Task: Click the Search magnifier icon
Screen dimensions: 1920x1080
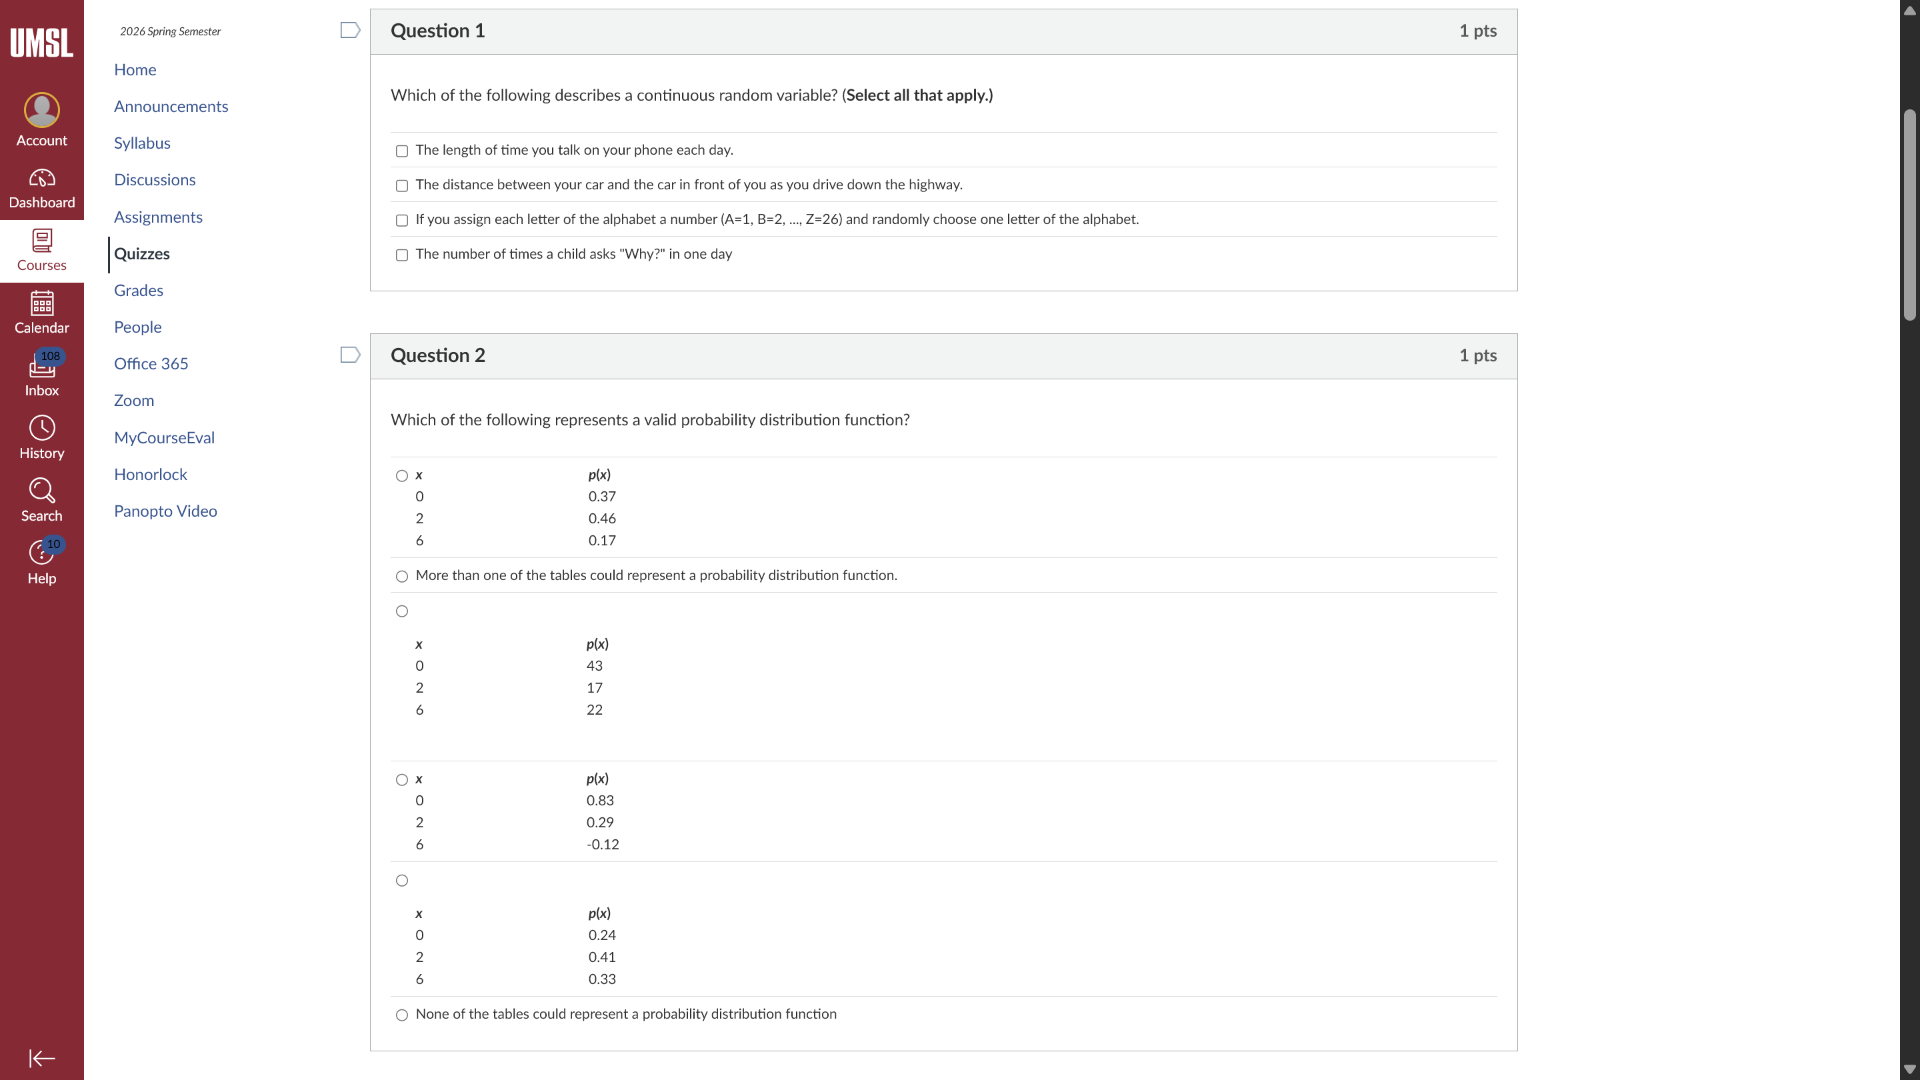Action: (42, 491)
